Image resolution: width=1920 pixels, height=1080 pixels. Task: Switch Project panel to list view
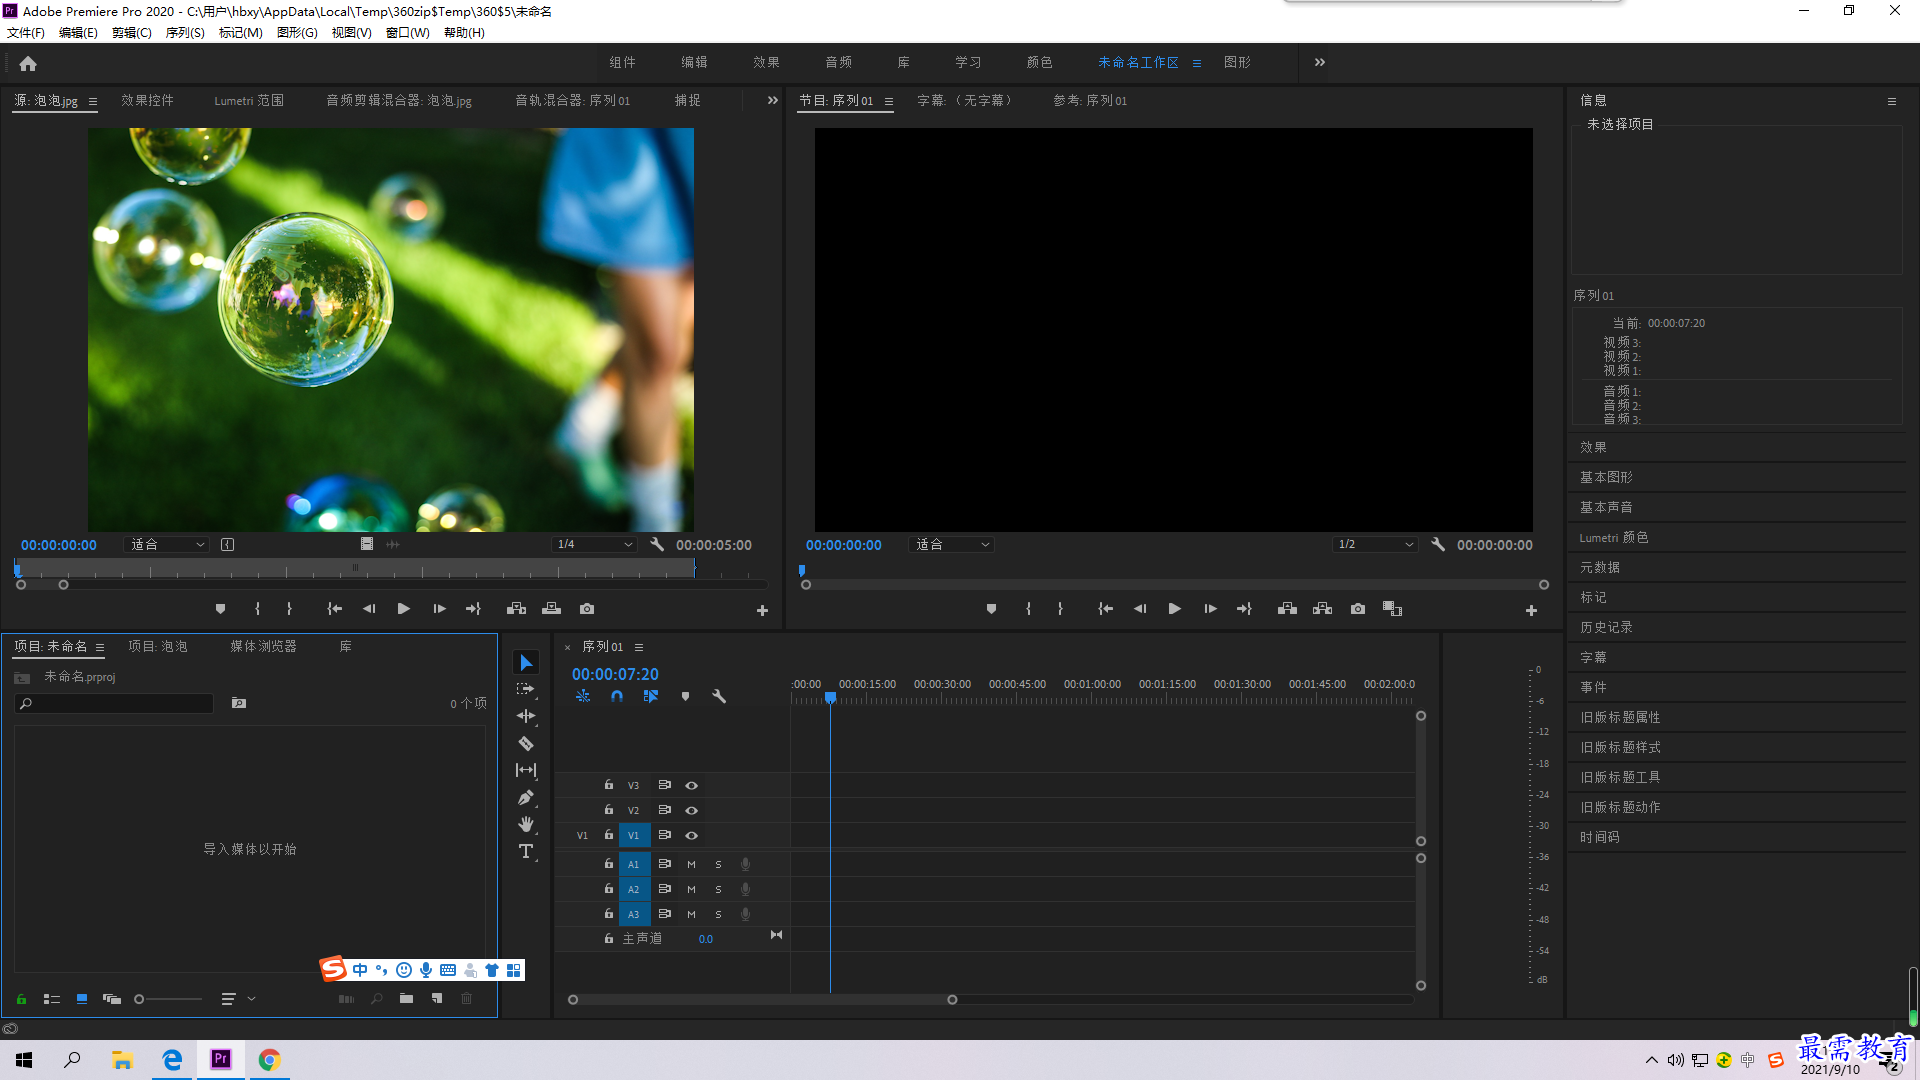52,999
